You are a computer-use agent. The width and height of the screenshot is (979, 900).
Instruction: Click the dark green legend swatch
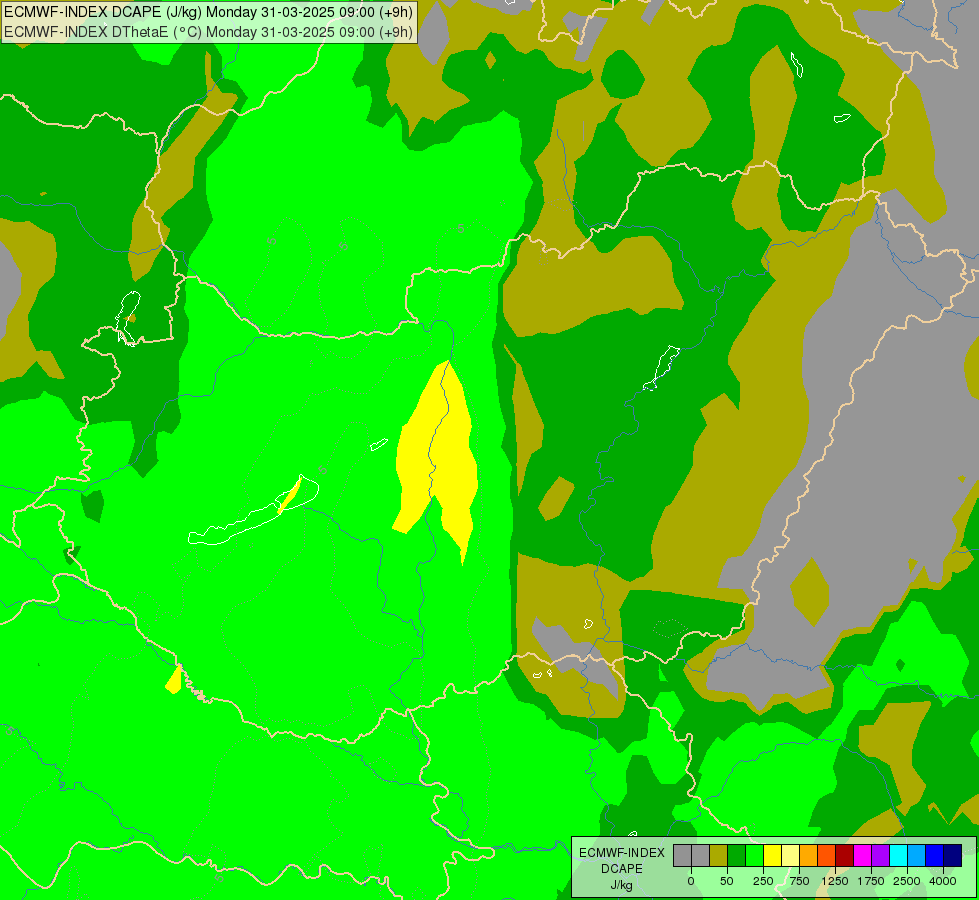736,856
